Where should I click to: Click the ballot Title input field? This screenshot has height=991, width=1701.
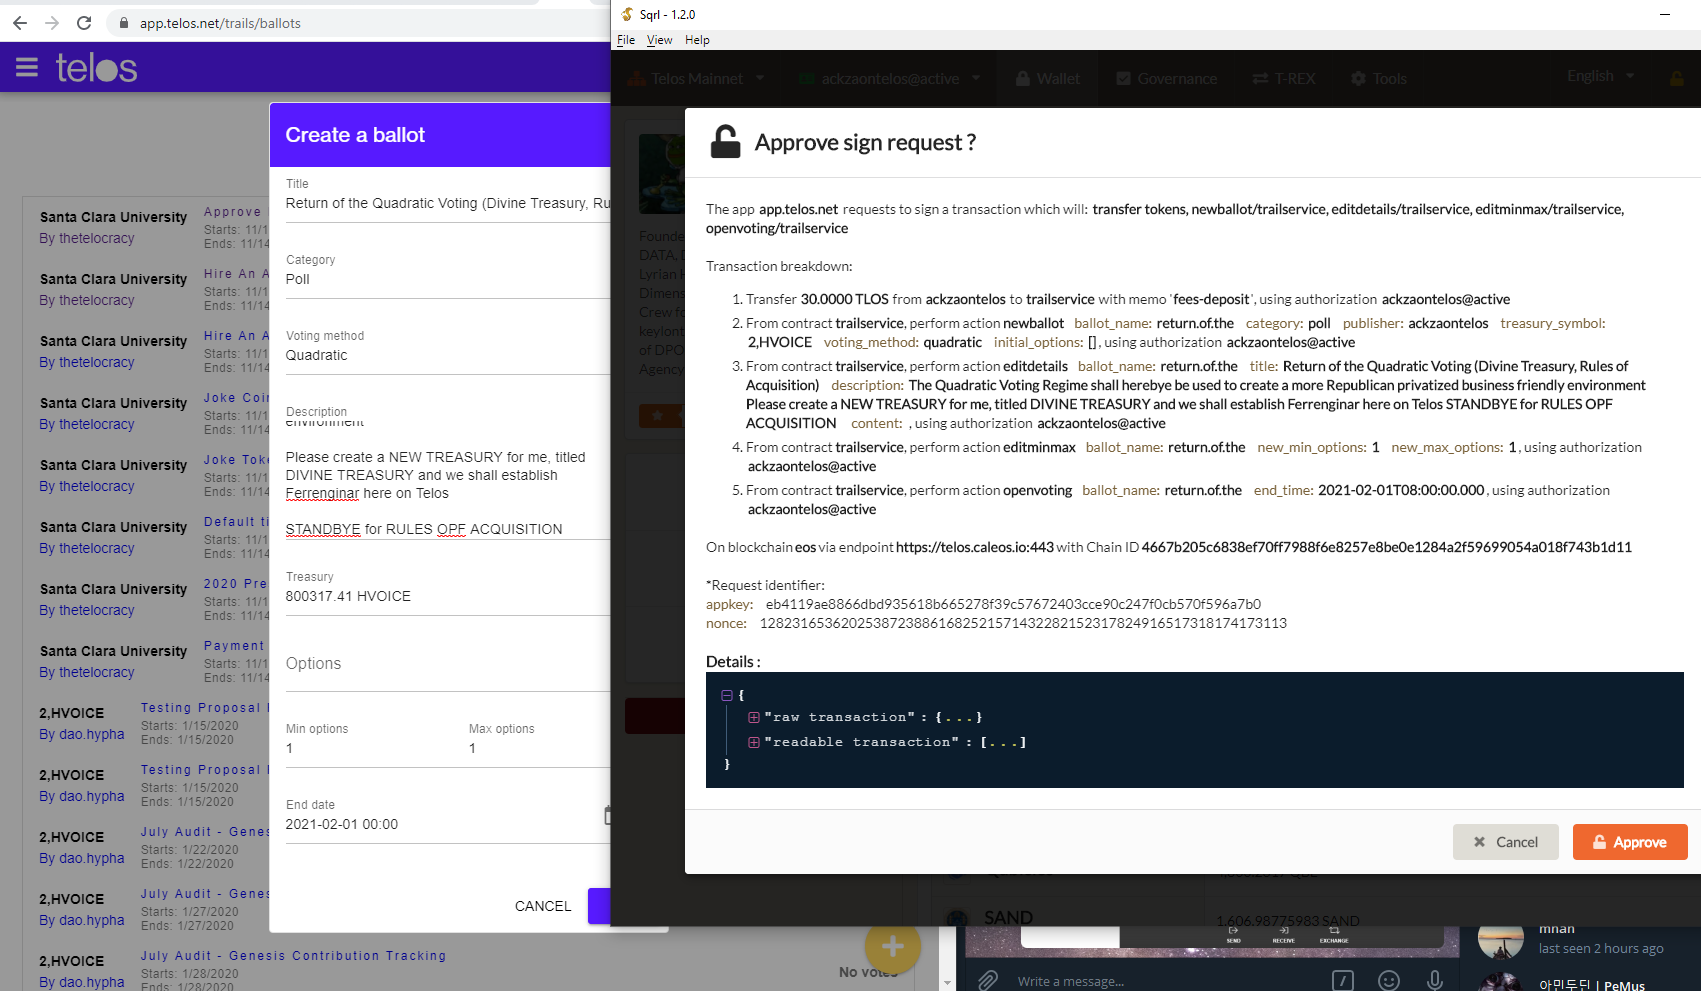[446, 203]
